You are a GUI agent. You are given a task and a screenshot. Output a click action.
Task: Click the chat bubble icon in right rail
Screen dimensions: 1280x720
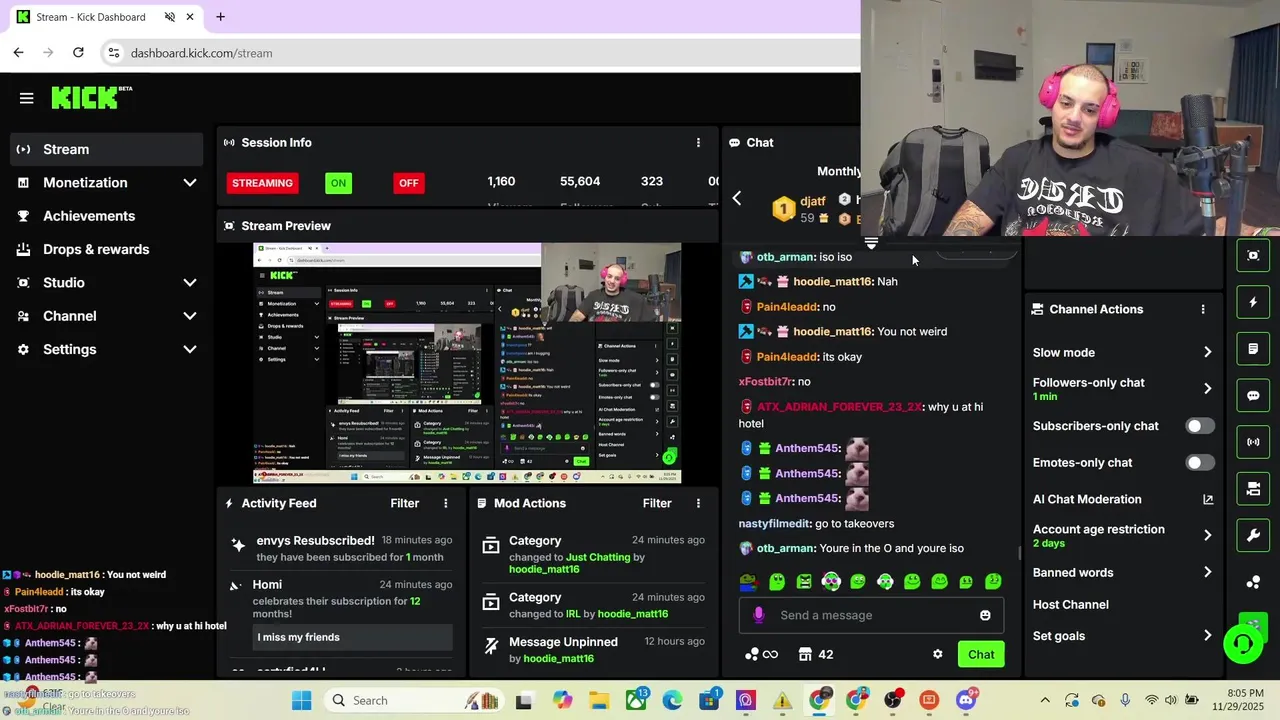(x=1253, y=395)
